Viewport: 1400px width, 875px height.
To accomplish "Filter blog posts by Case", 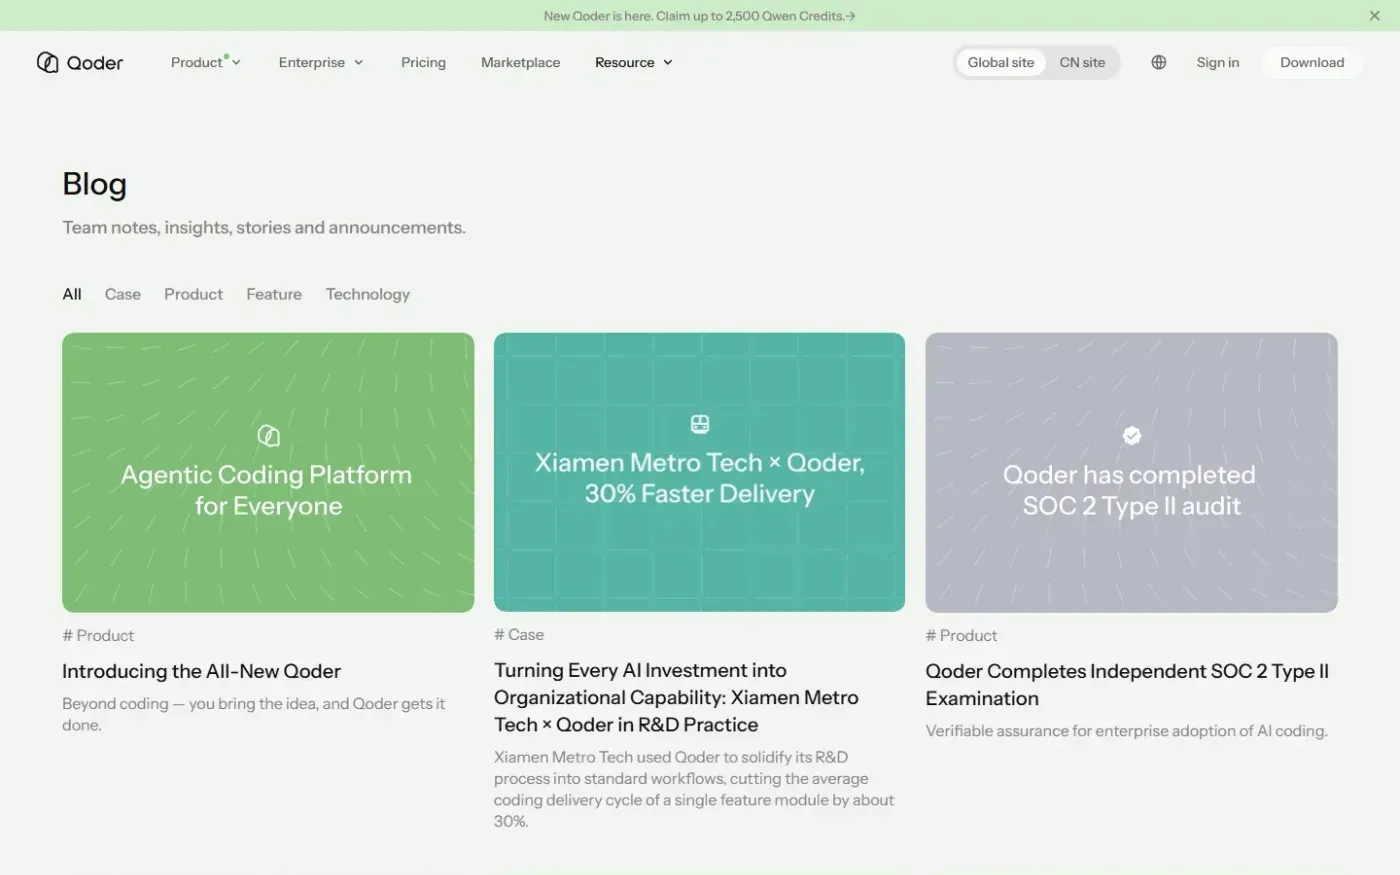I will 122,294.
